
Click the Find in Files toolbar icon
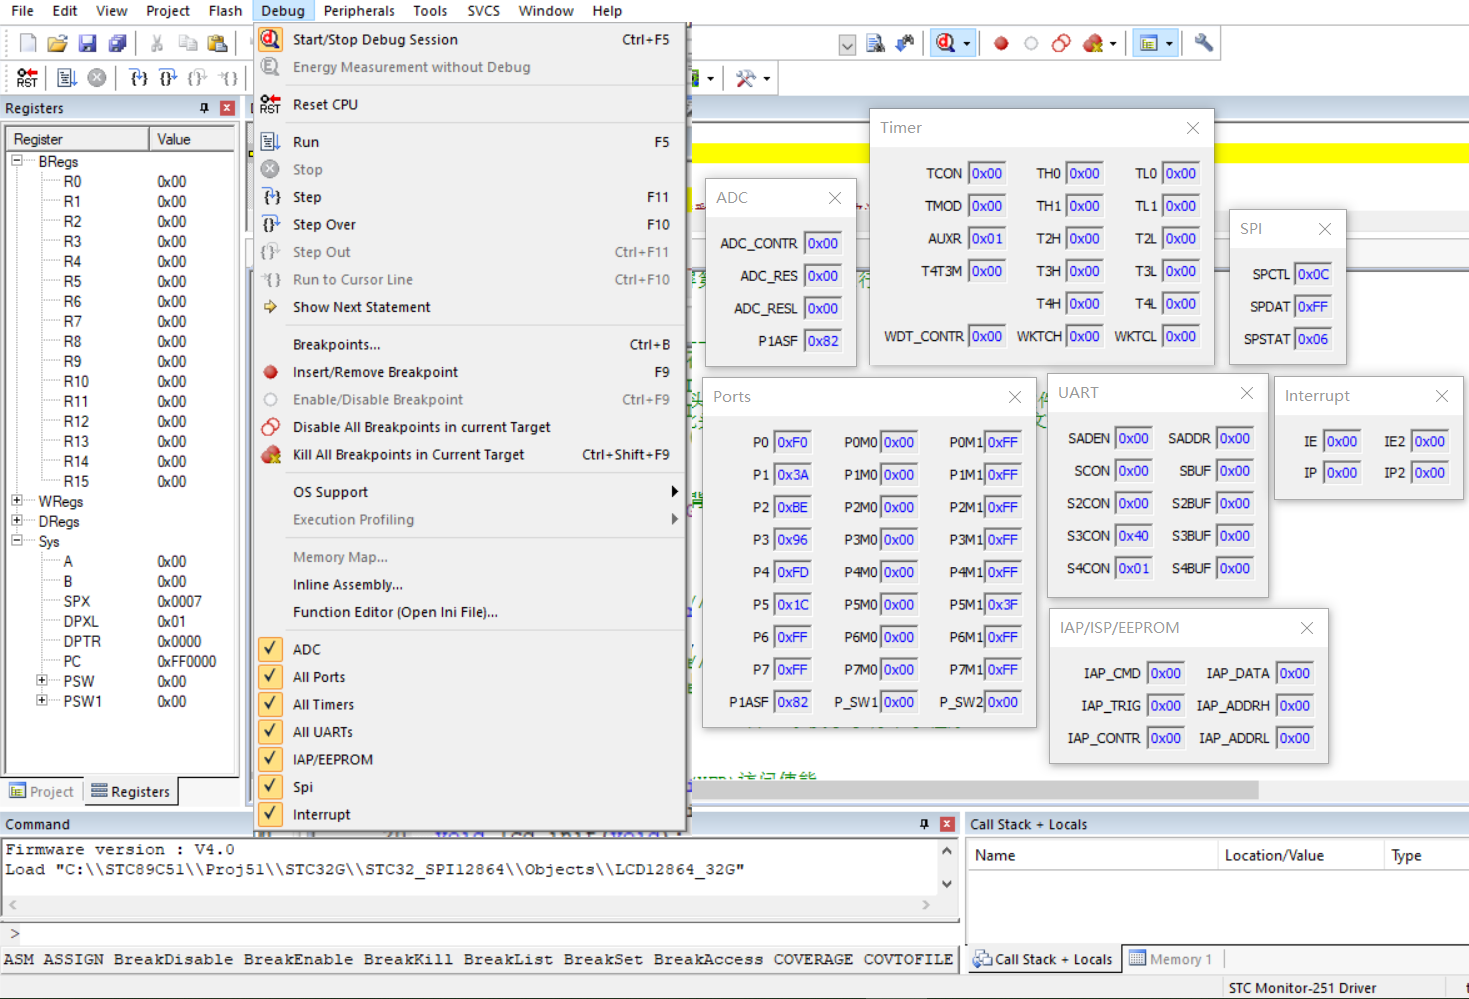(x=876, y=43)
